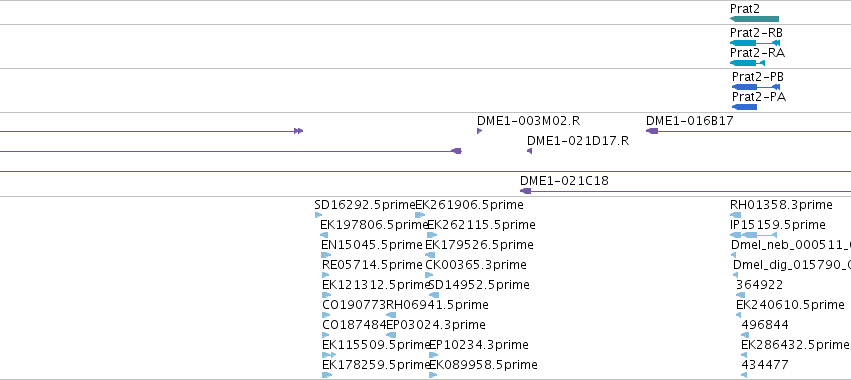Select the EK179526.5prime EST
Screen dimensions: 851x380
[430, 255]
